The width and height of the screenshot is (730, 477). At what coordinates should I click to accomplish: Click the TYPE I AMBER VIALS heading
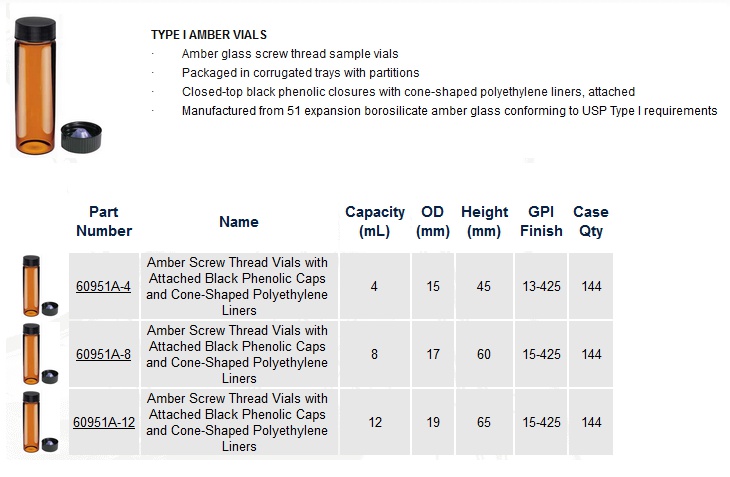(209, 35)
